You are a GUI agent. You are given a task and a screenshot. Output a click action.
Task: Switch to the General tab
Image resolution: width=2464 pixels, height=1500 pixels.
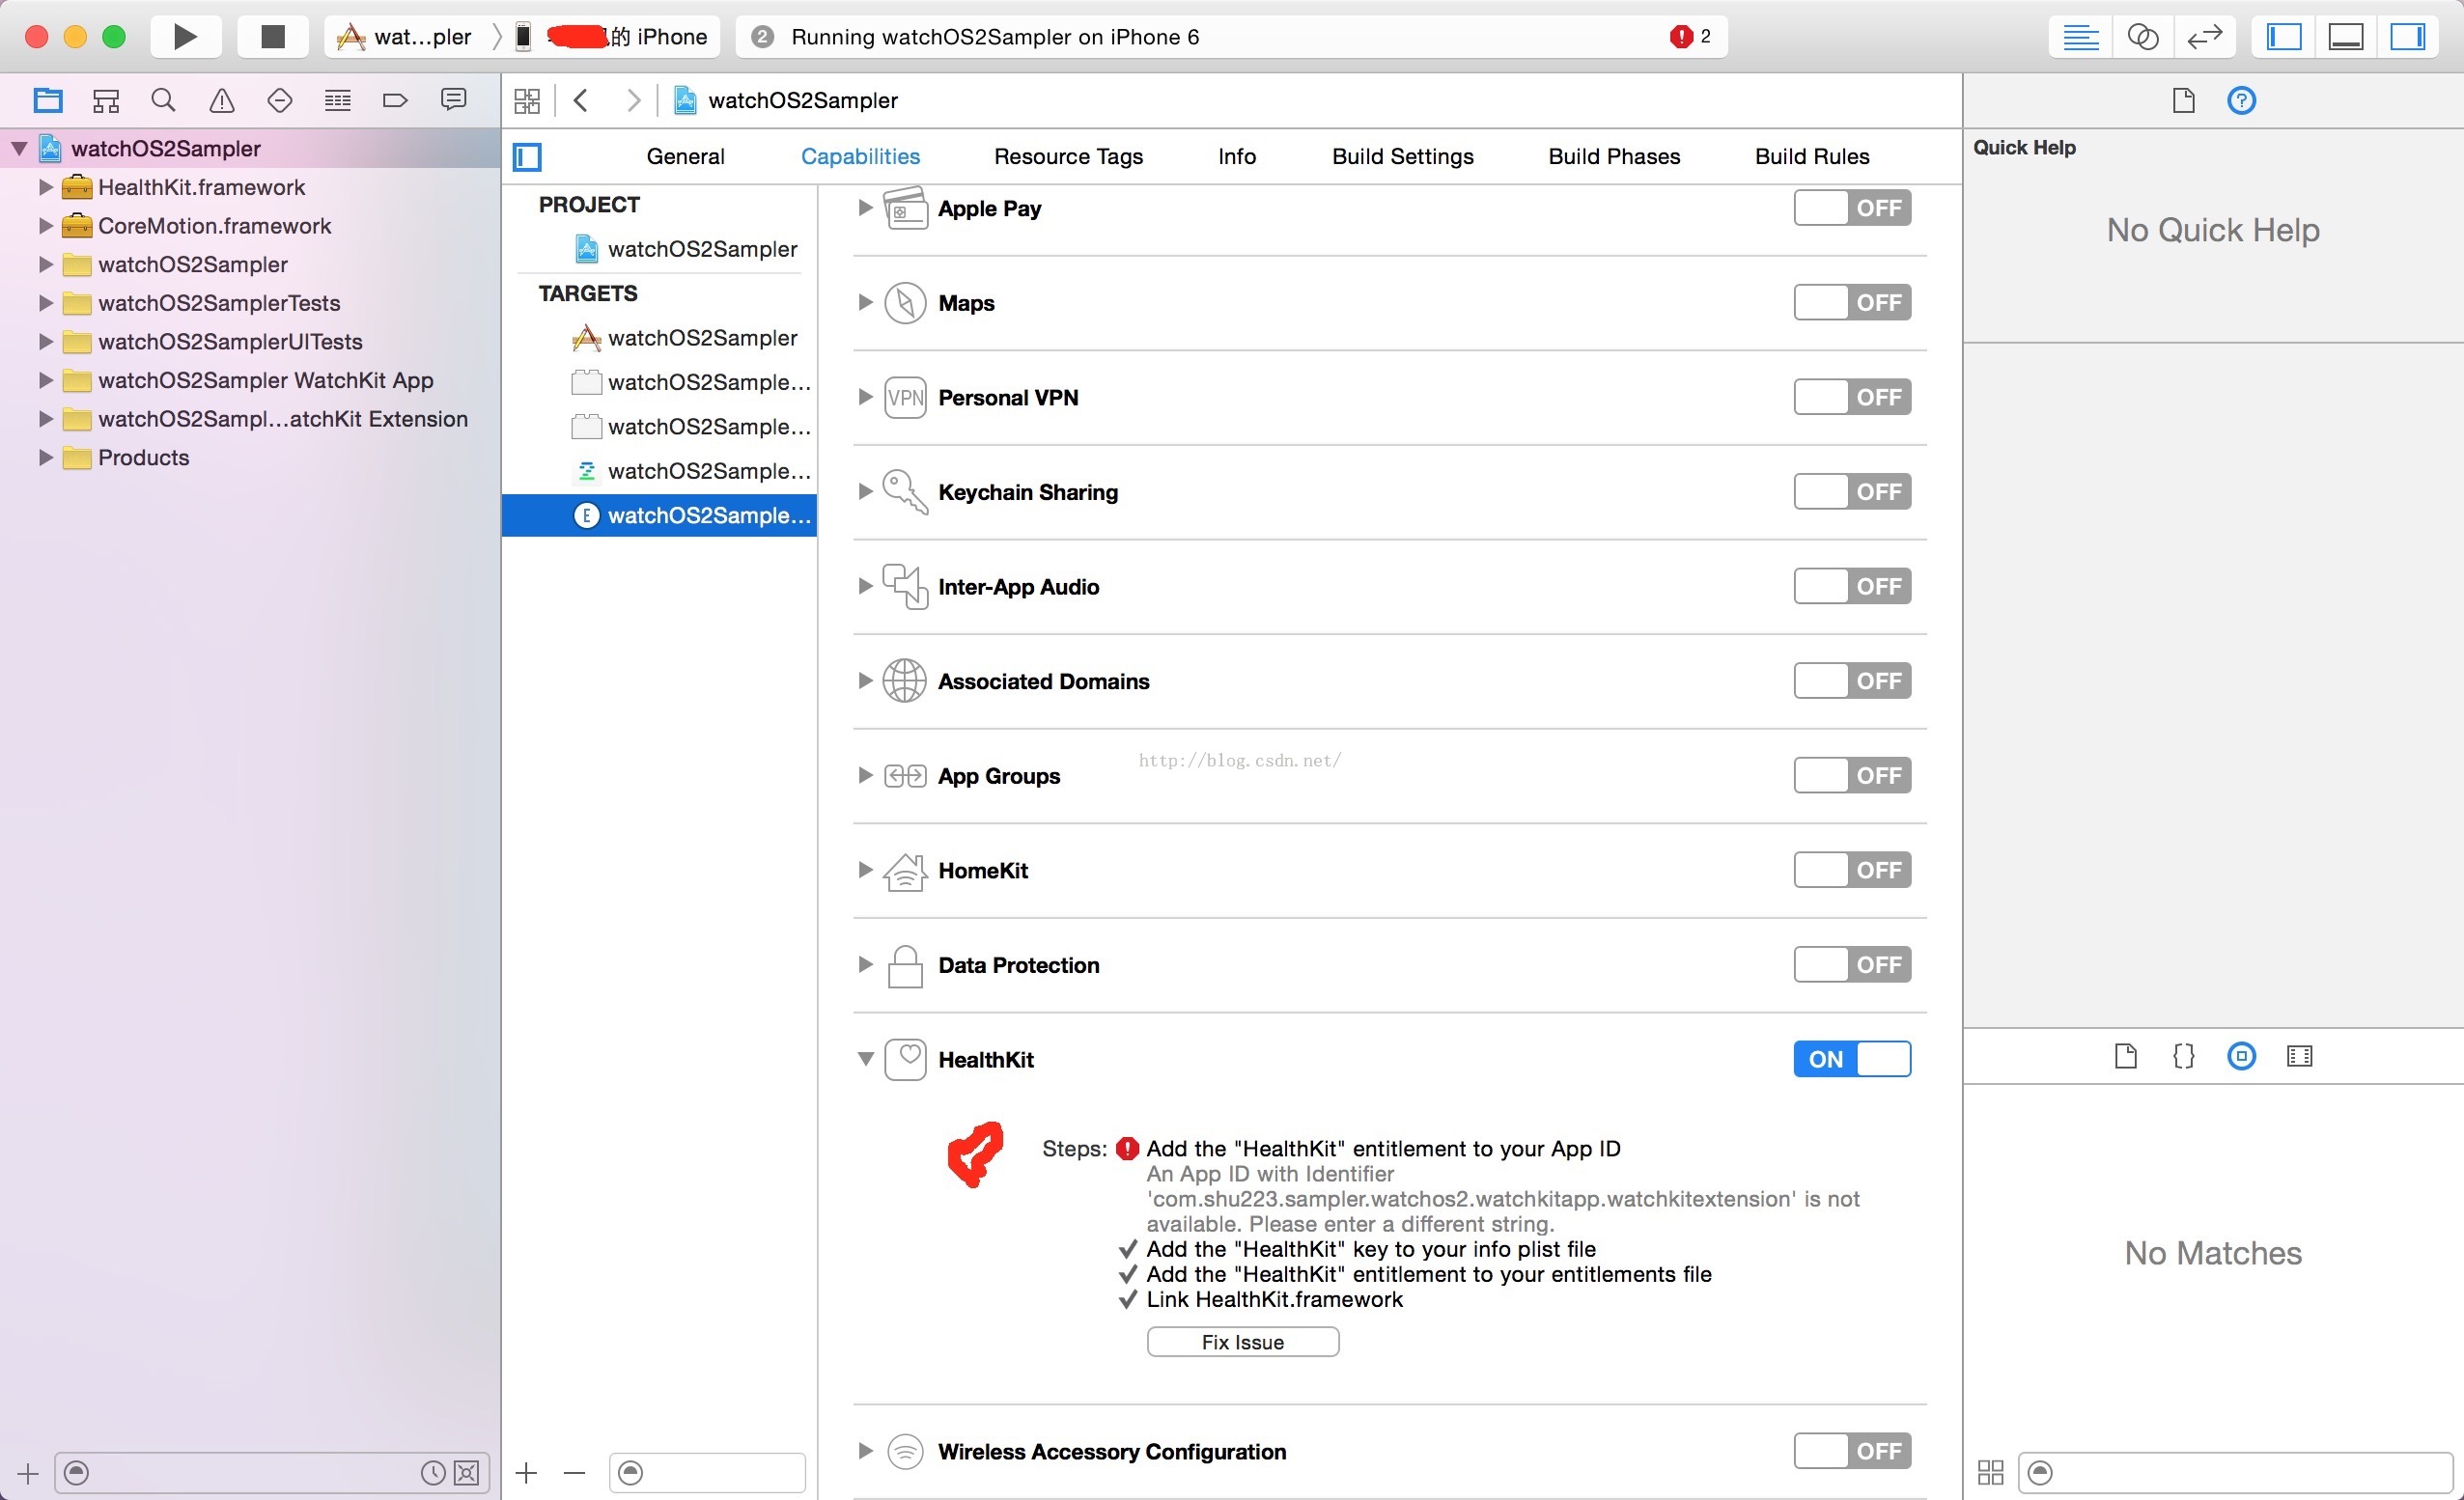(x=685, y=156)
